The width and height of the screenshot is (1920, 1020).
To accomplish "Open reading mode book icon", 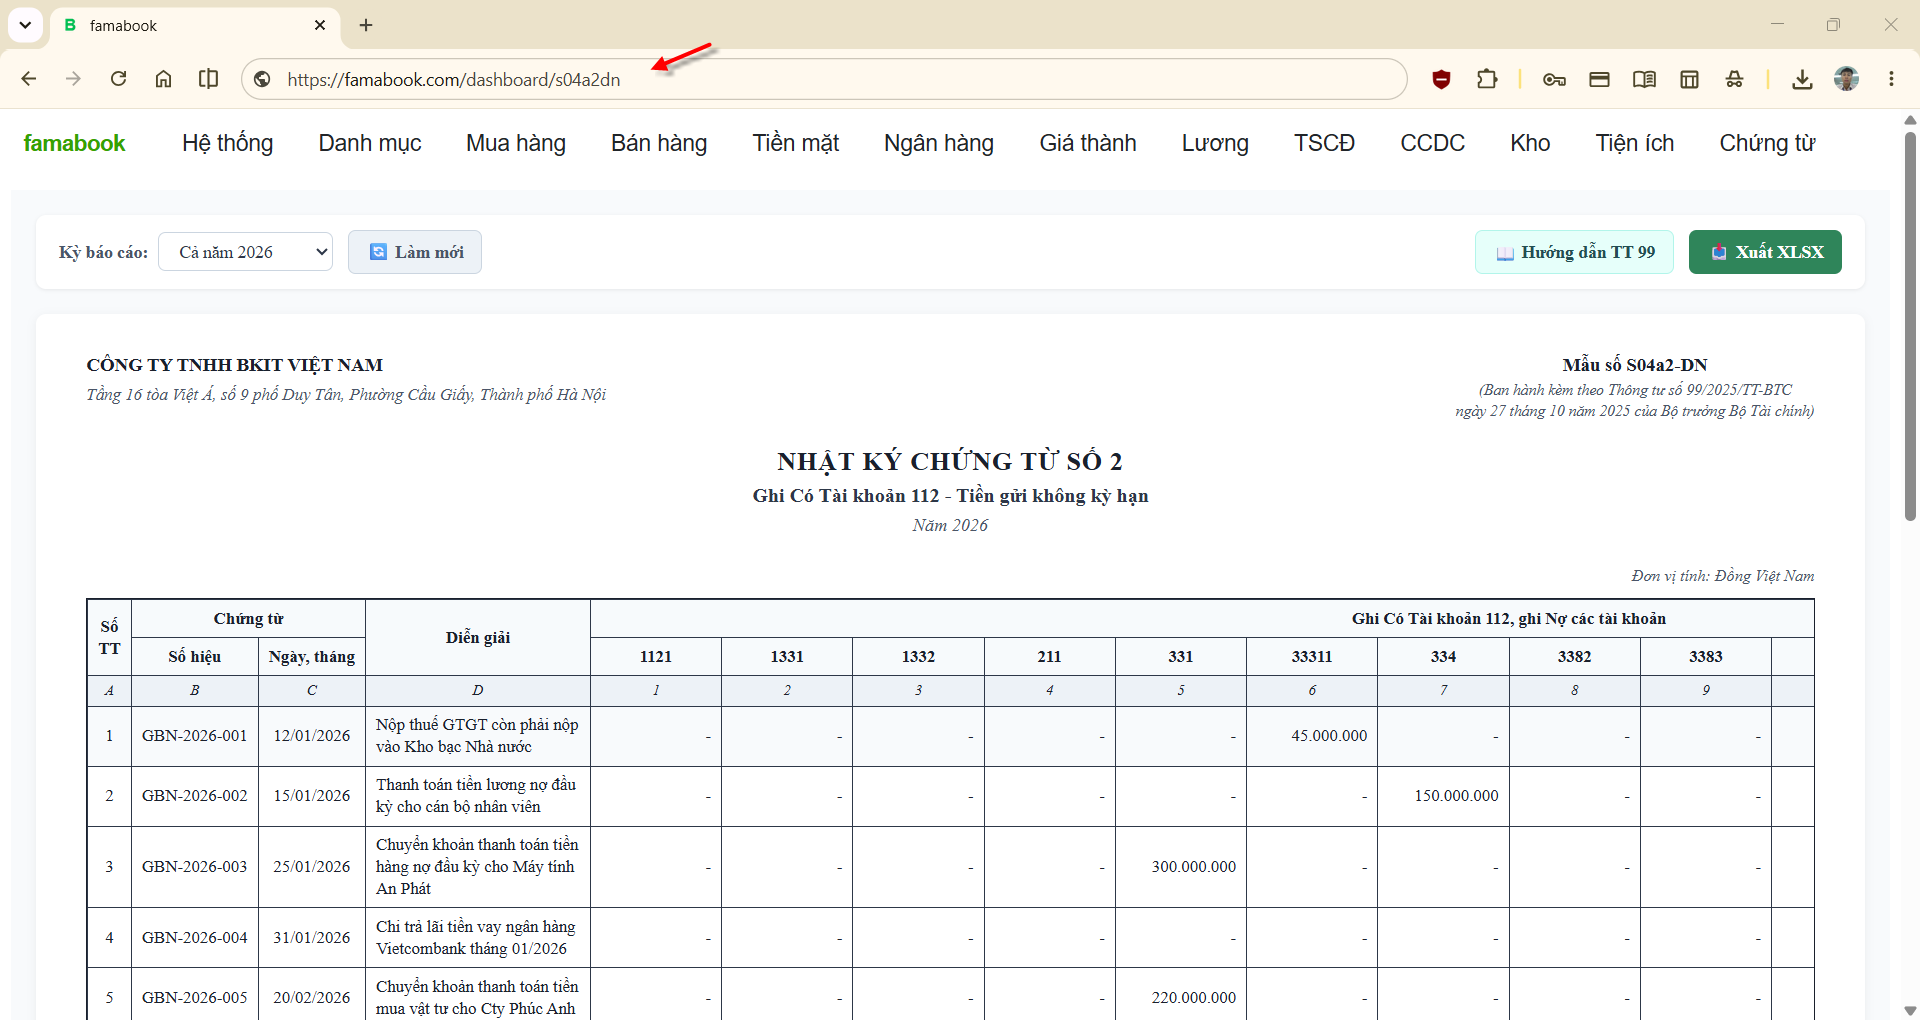I will point(1644,79).
